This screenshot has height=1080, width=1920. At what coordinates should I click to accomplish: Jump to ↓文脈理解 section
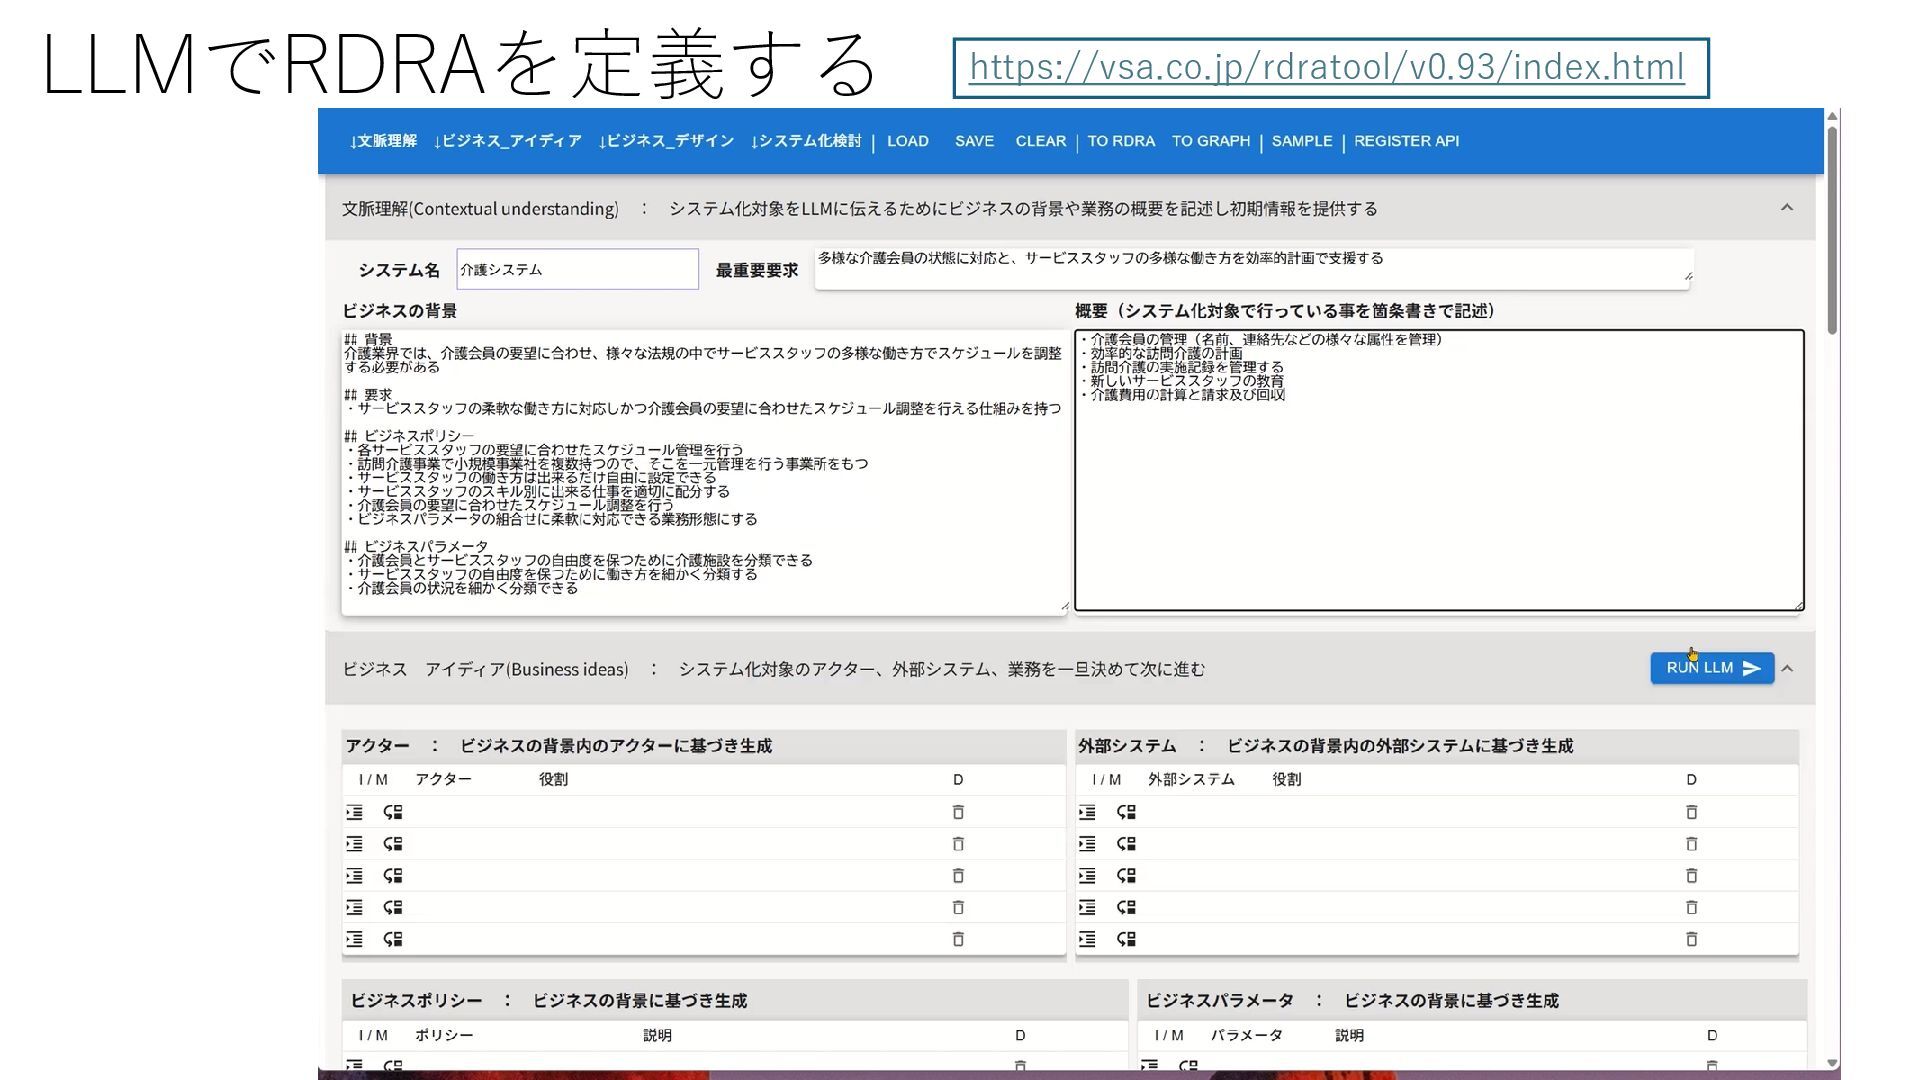click(383, 141)
